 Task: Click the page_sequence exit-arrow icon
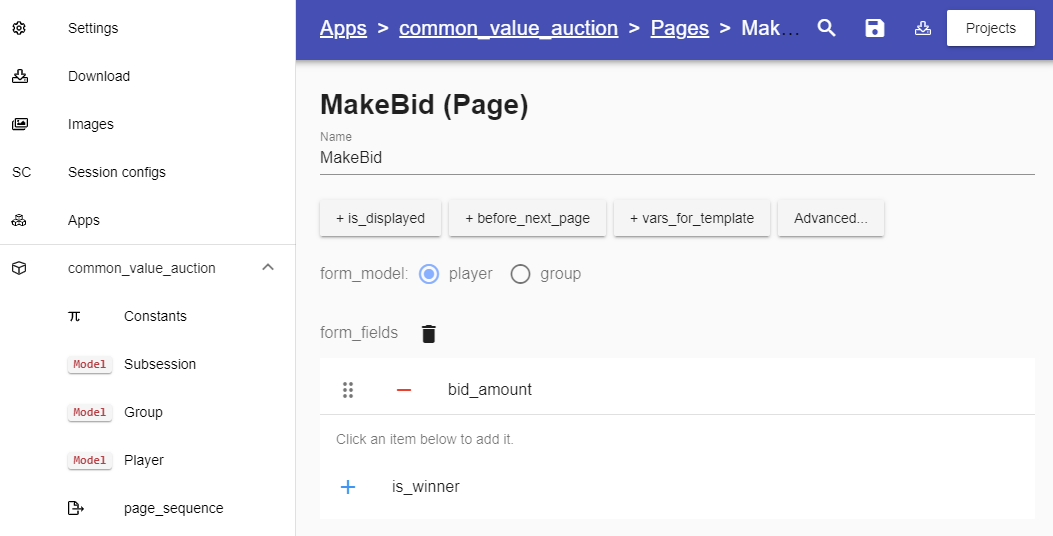[76, 508]
